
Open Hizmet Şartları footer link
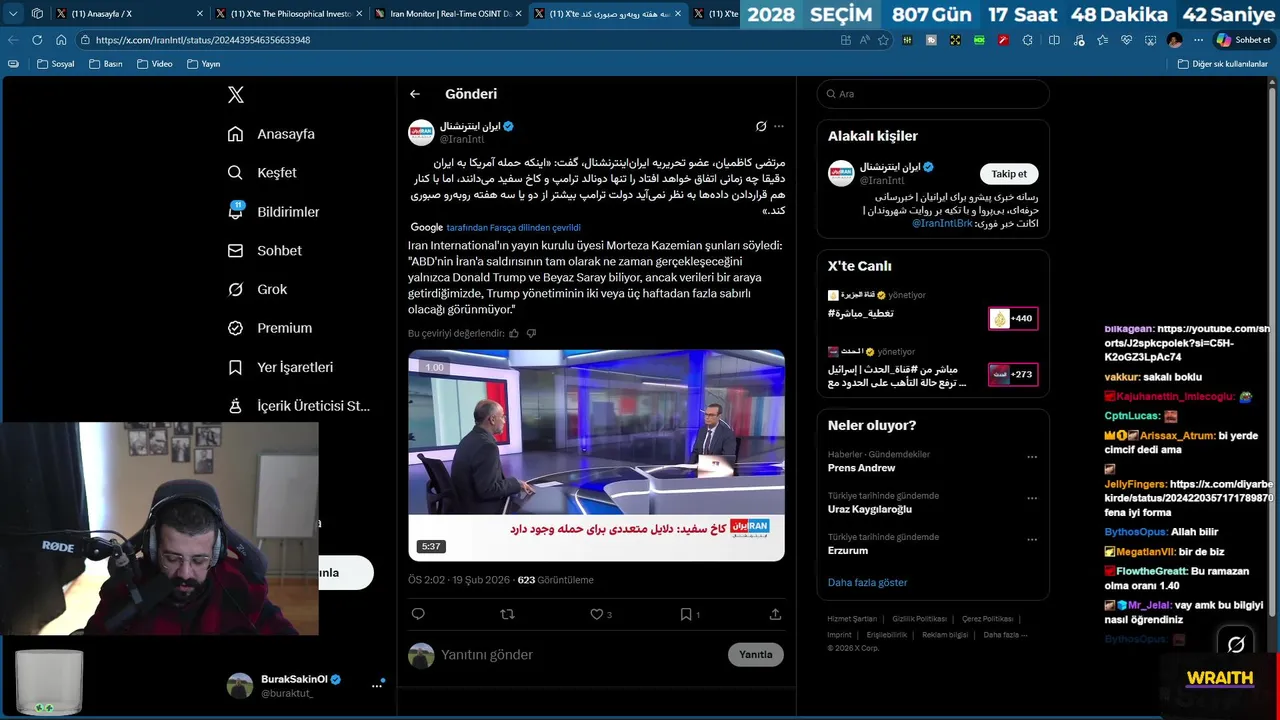tap(852, 619)
